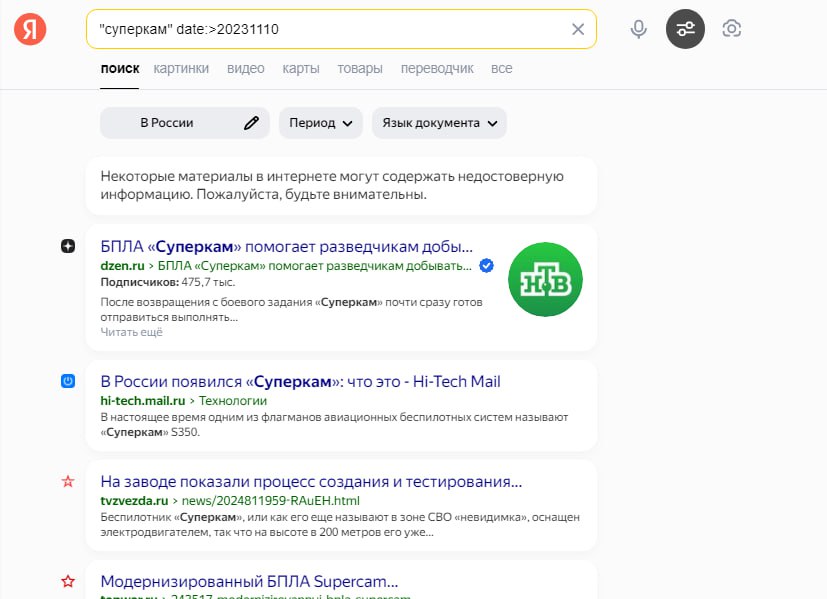Click the «Суперкам» S350 snippet text
The image size is (827, 599).
point(150,432)
